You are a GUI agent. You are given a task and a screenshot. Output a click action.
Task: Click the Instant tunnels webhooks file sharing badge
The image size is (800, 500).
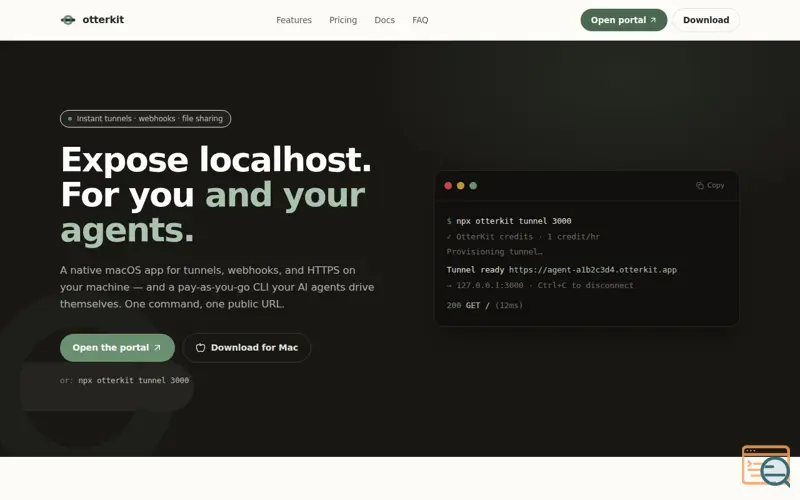click(x=145, y=118)
